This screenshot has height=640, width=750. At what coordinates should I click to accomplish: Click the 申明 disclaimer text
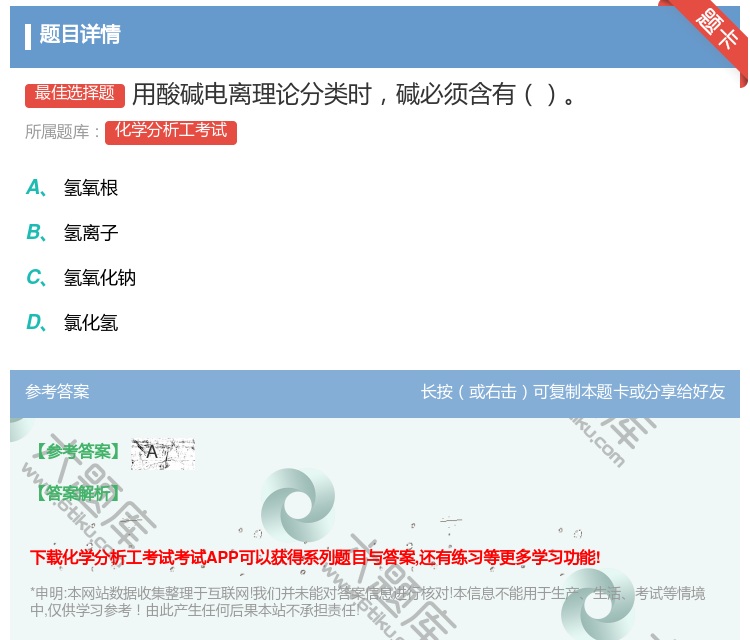[x=367, y=601]
